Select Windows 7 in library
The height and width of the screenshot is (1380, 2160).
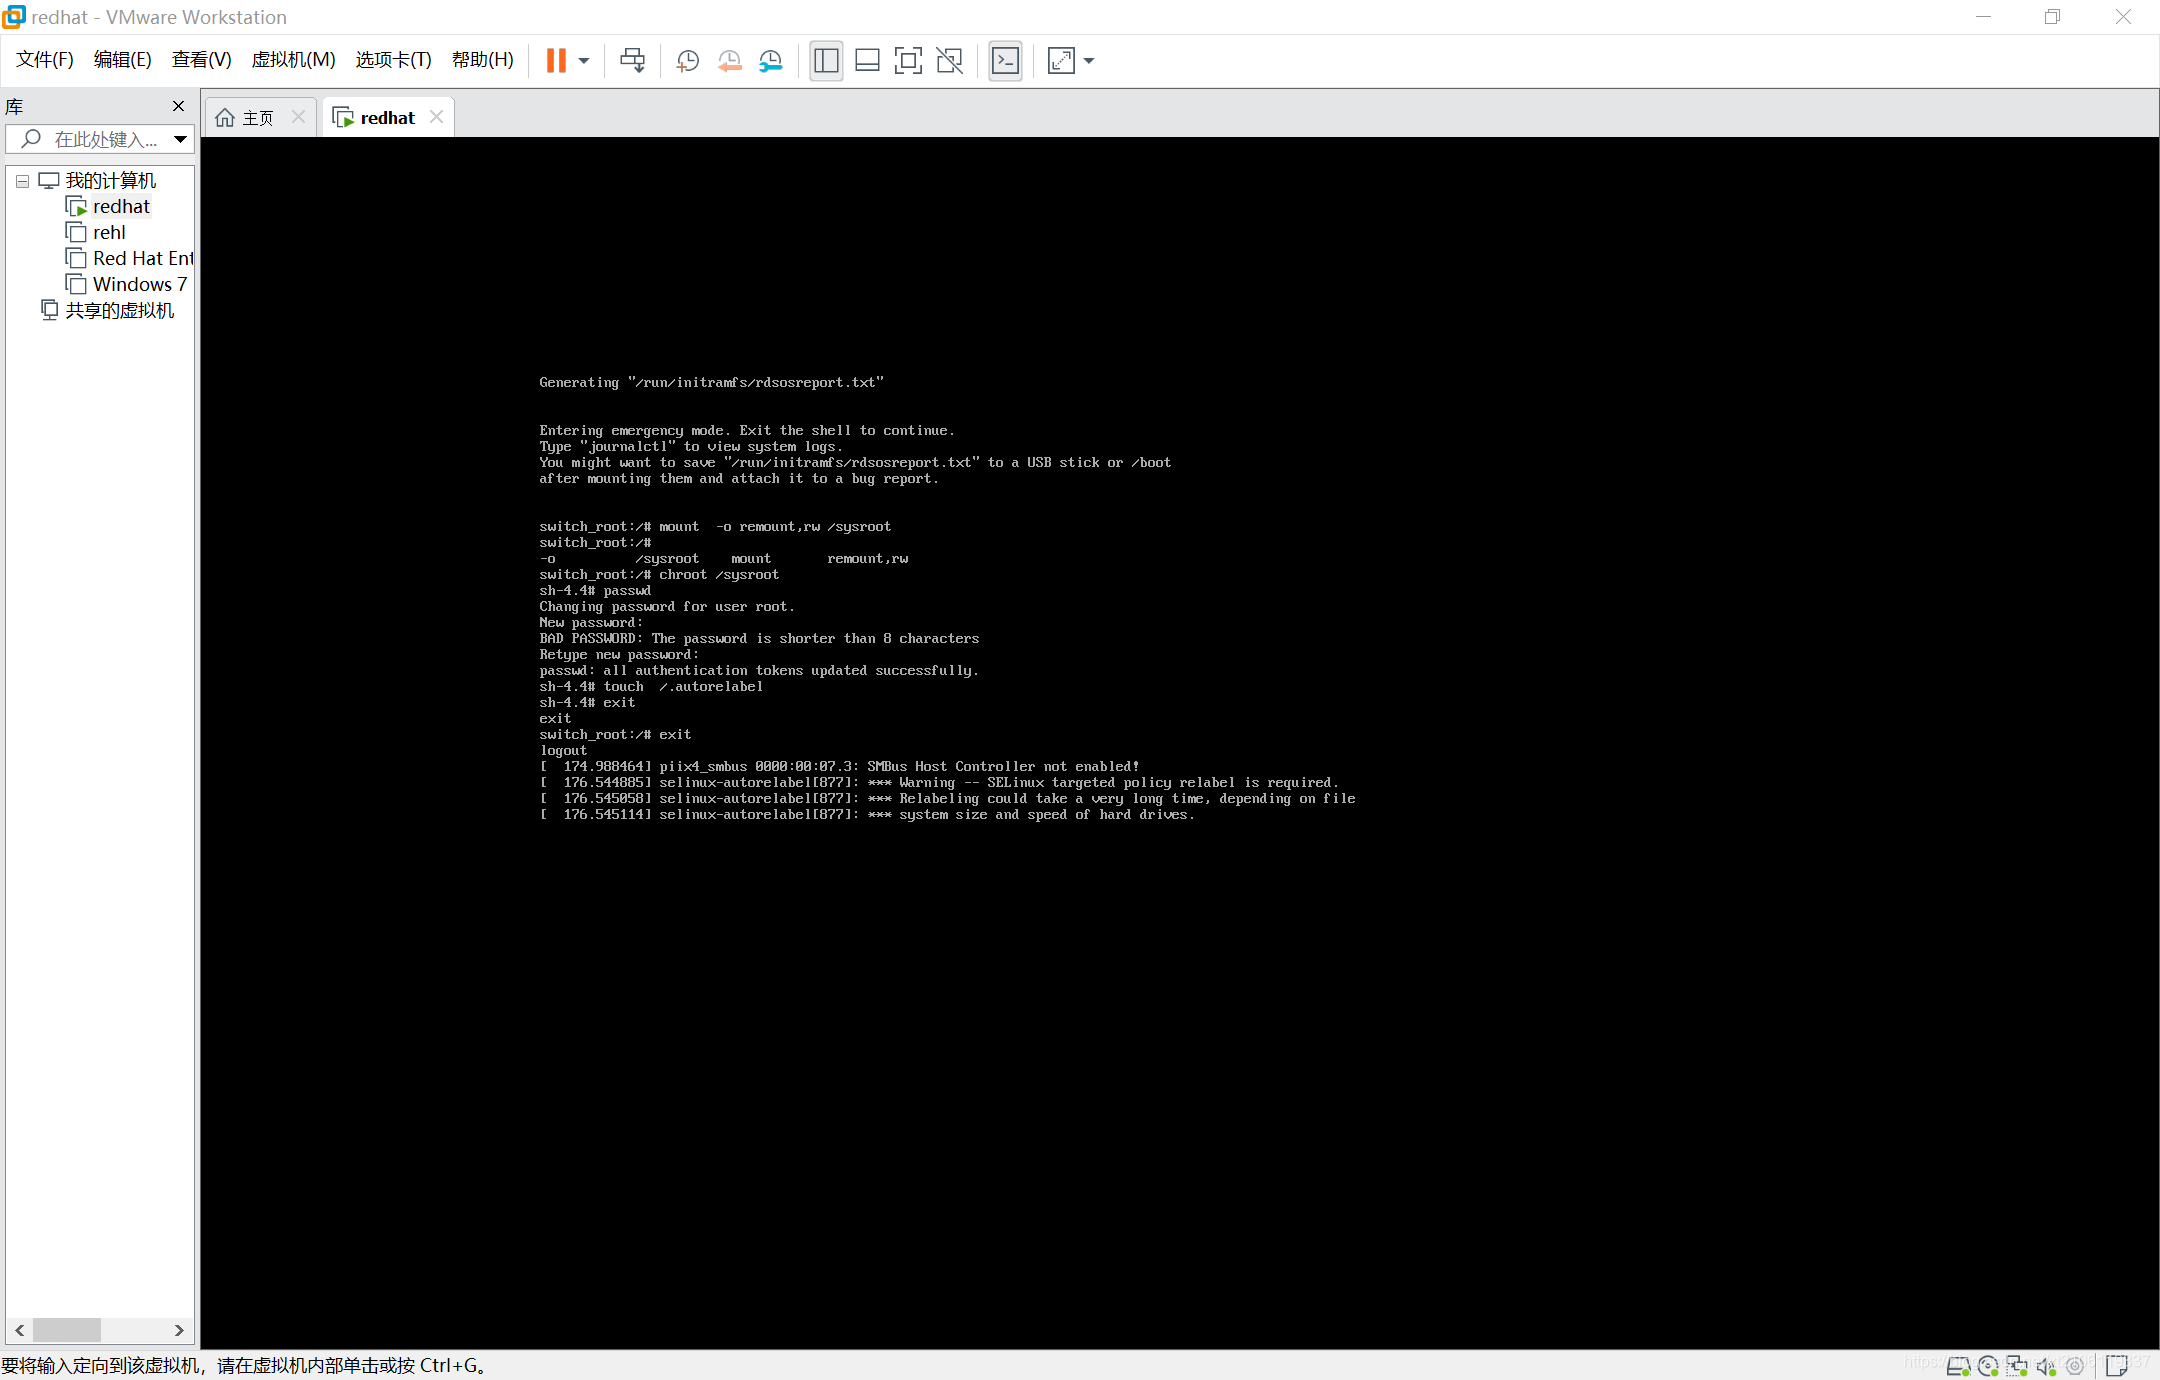(139, 285)
